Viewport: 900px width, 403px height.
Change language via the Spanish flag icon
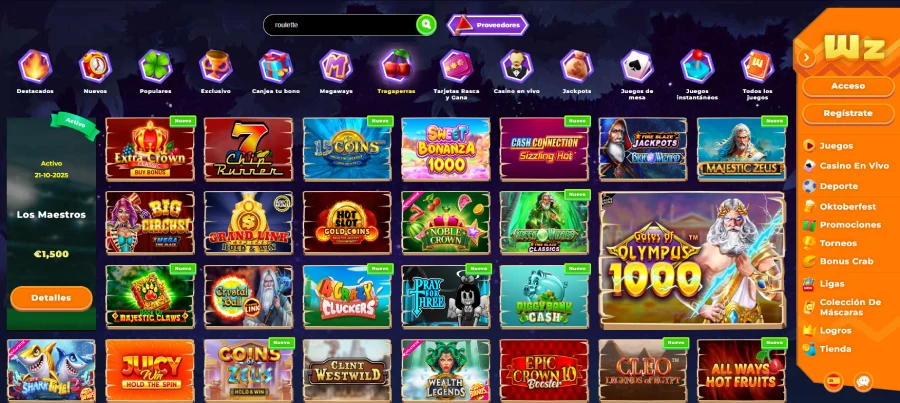[833, 381]
